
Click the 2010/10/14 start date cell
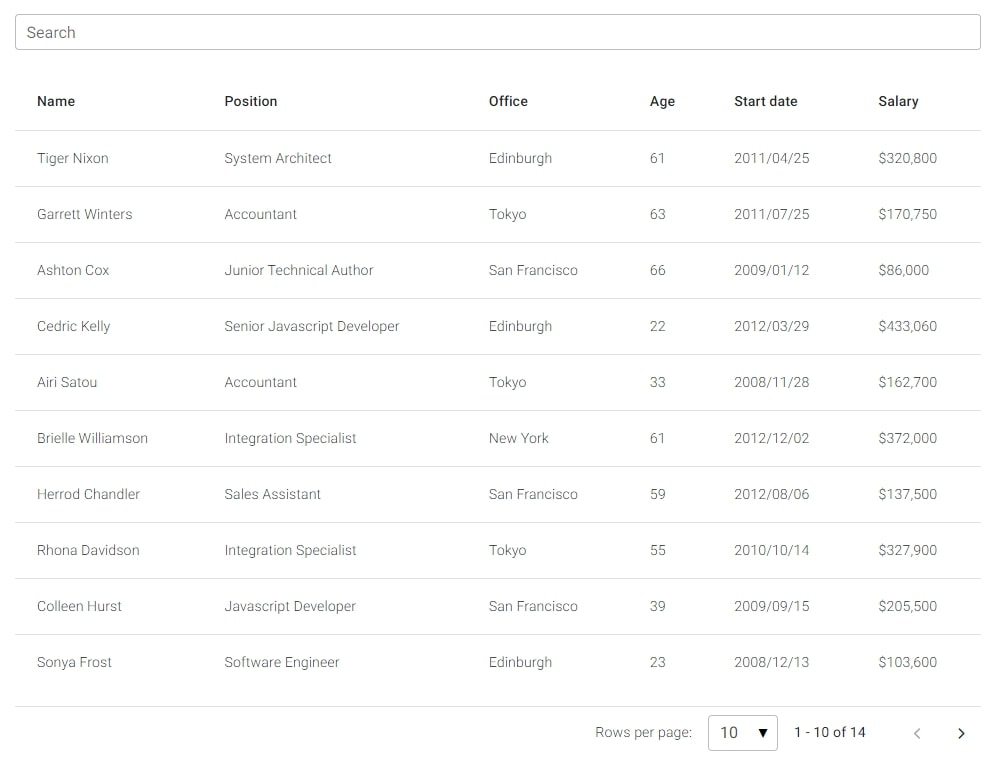772,550
